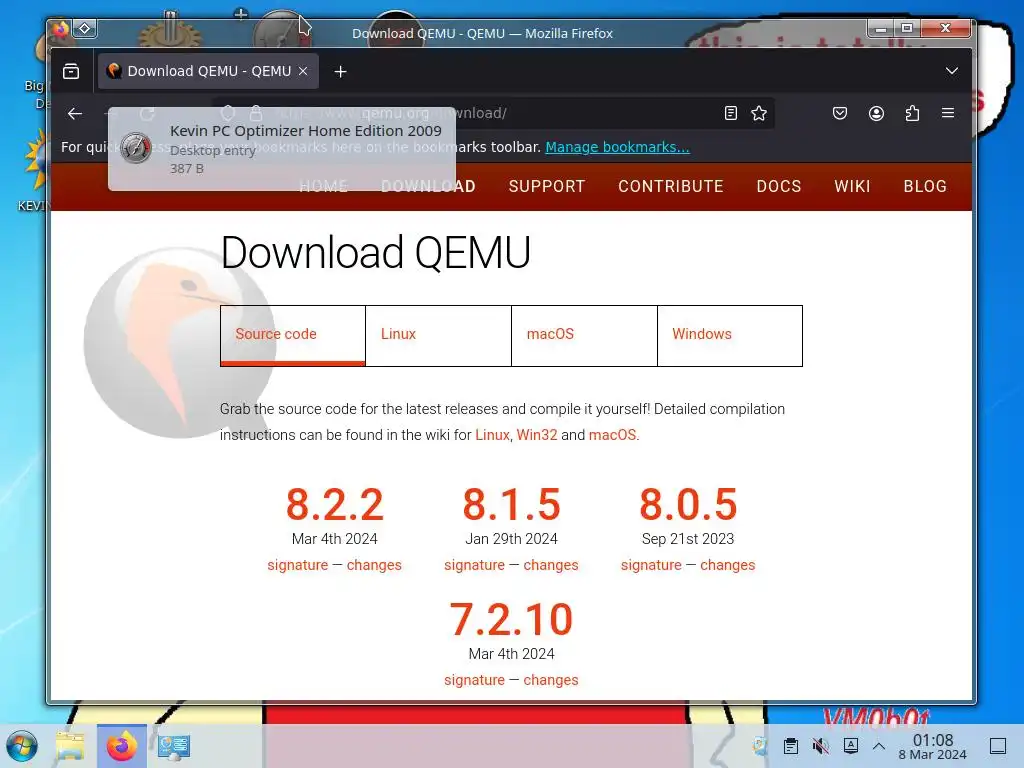This screenshot has width=1024, height=768.
Task: Open Firefox View from tab bar
Action: pyautogui.click(x=71, y=71)
